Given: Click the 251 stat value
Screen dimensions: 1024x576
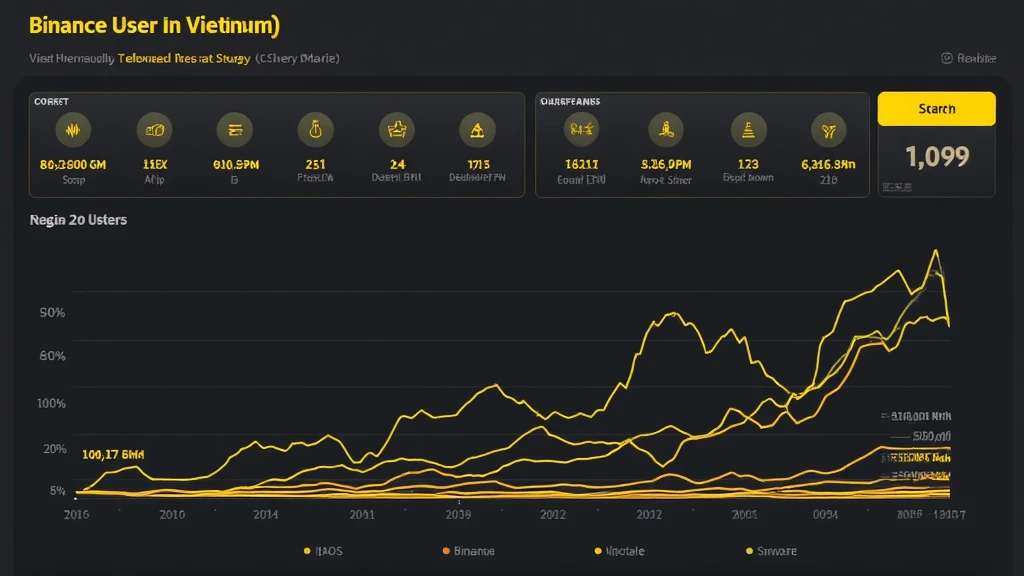Looking at the screenshot, I should [x=315, y=165].
